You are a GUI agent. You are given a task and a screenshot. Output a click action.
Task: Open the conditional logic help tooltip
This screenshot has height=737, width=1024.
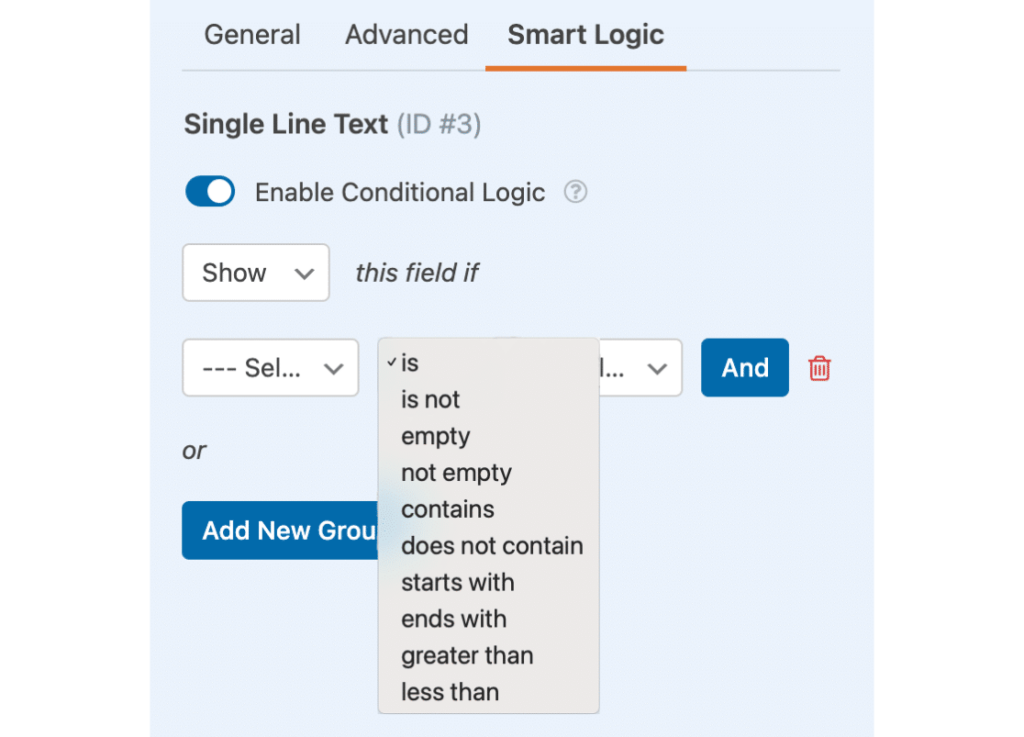coord(575,192)
